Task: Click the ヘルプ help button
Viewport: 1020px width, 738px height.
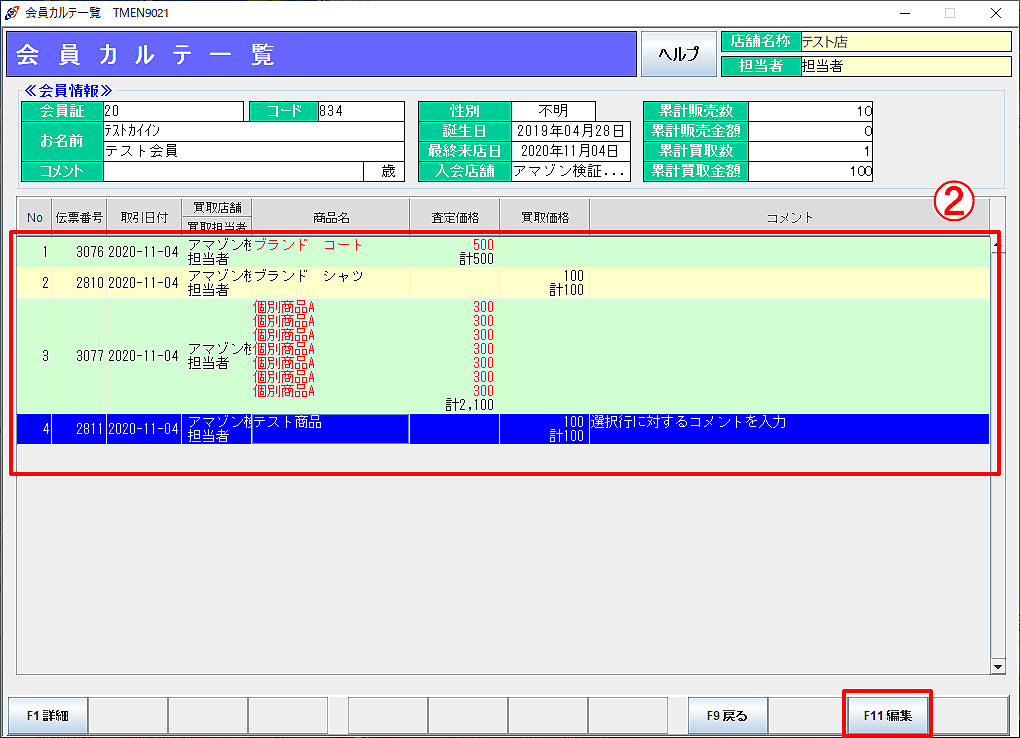Action: pos(678,54)
